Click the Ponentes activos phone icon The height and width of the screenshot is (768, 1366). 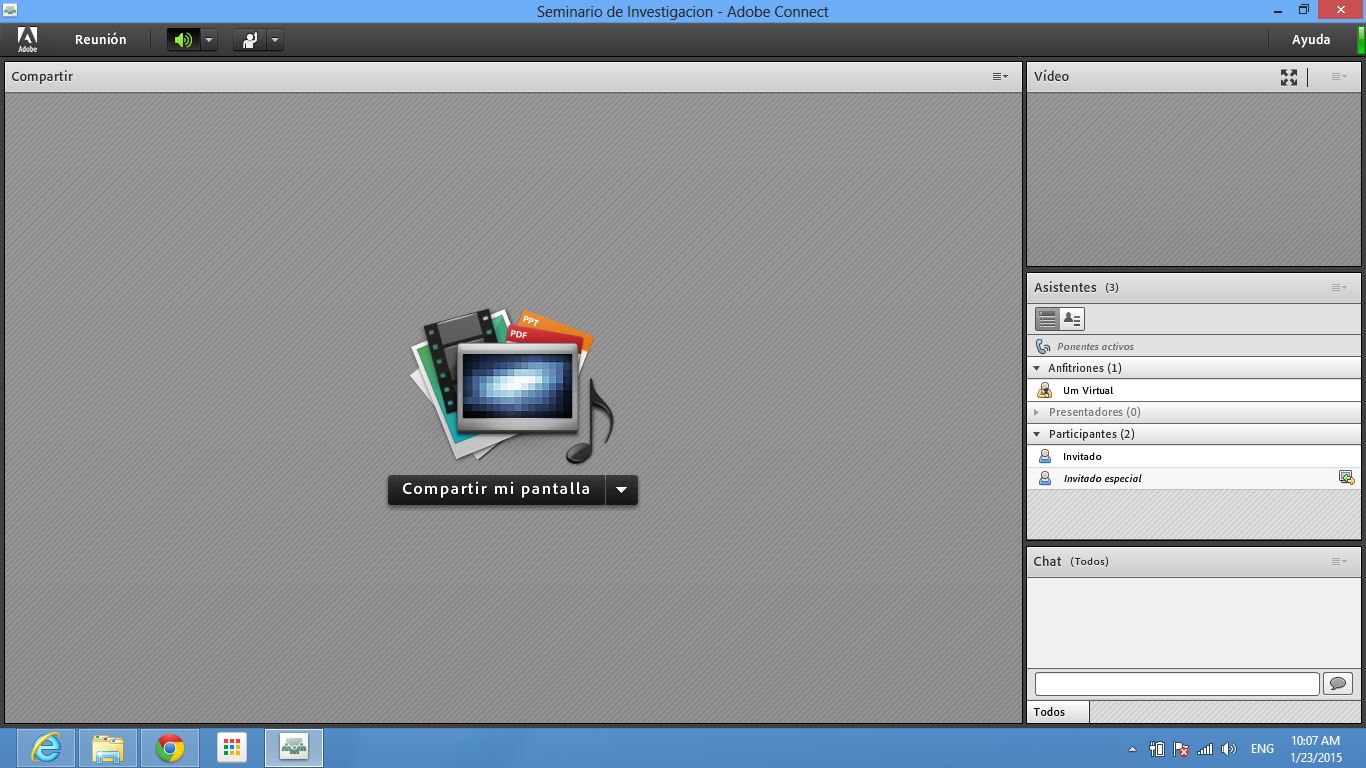point(1043,346)
